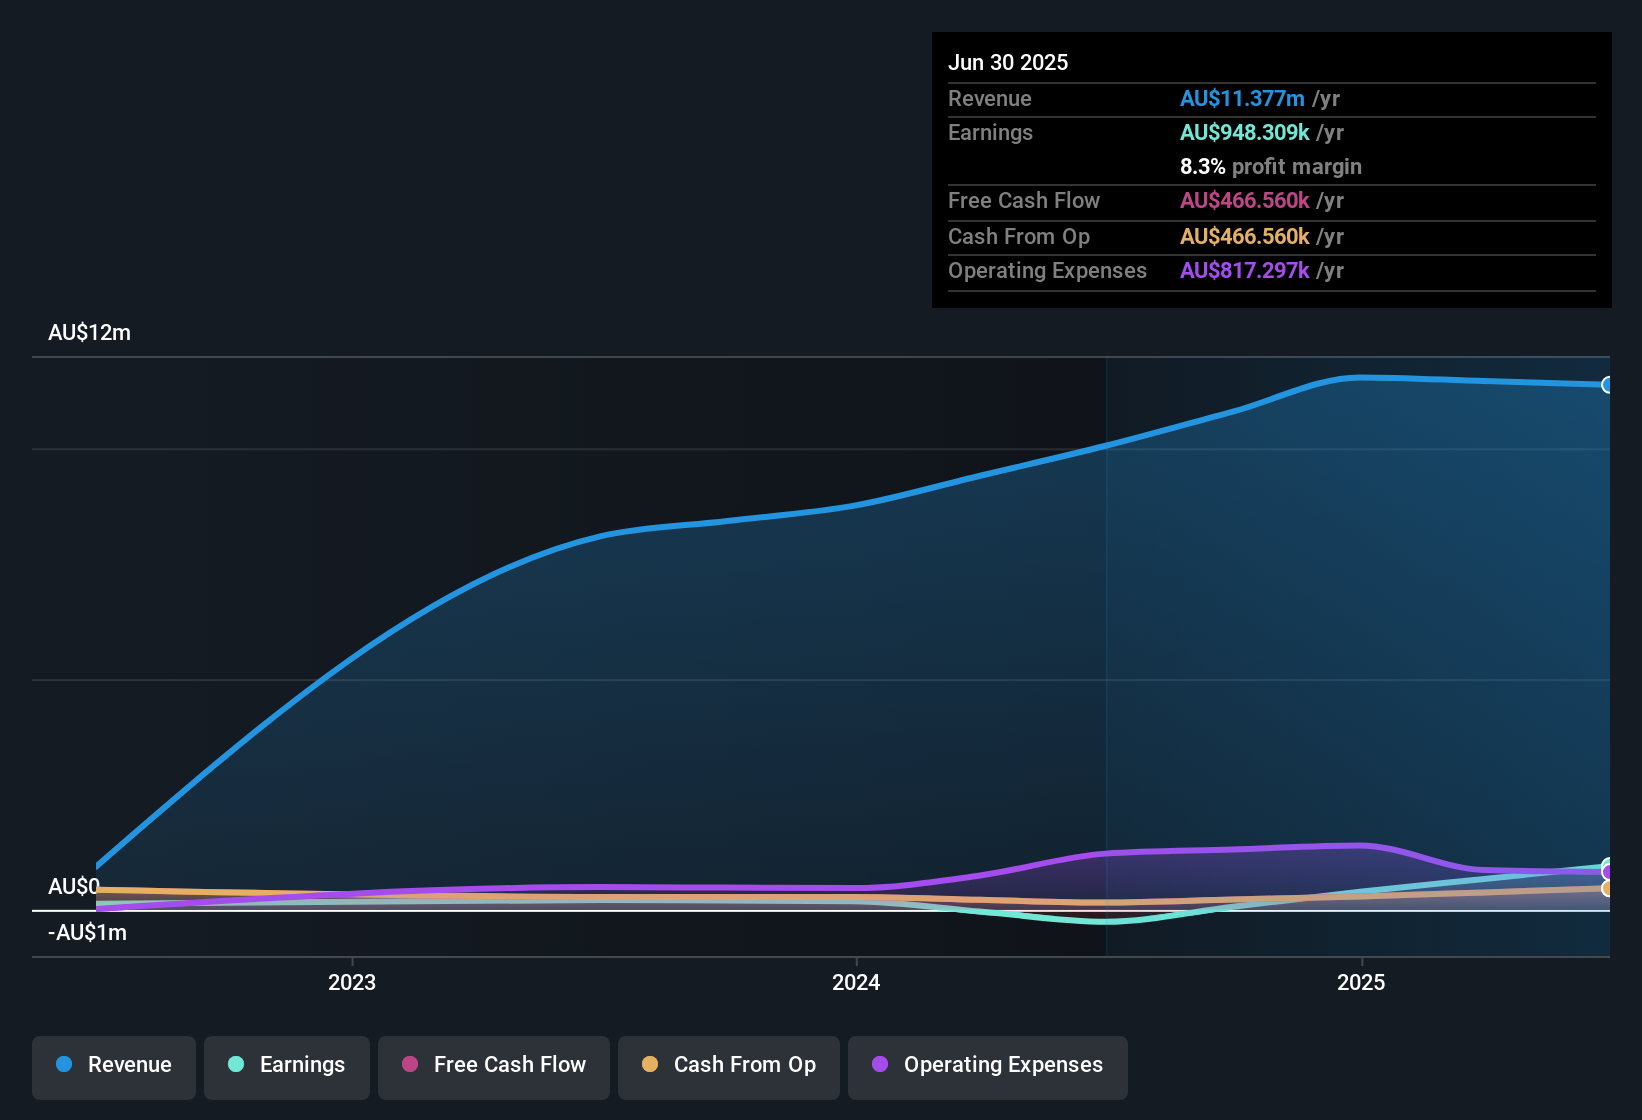Click the AU$466.560k Cash From Op value
Image resolution: width=1642 pixels, height=1120 pixels.
coord(1245,236)
